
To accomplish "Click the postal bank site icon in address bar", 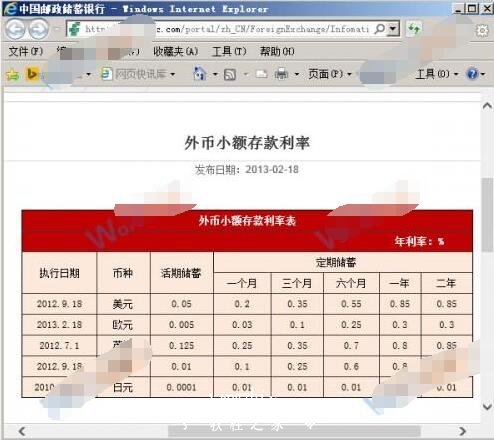I will click(75, 29).
